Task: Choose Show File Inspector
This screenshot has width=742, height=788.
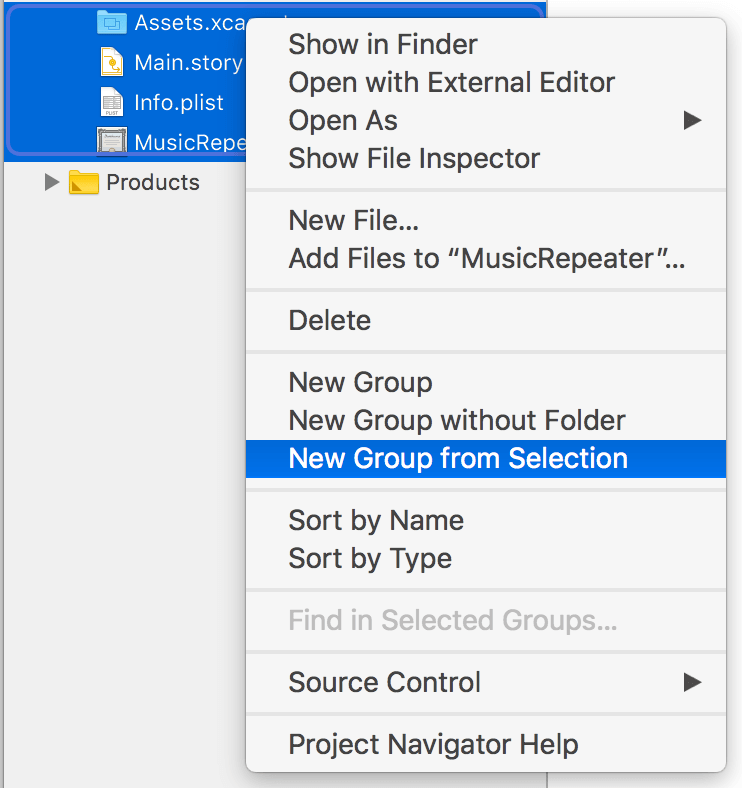Action: point(414,158)
